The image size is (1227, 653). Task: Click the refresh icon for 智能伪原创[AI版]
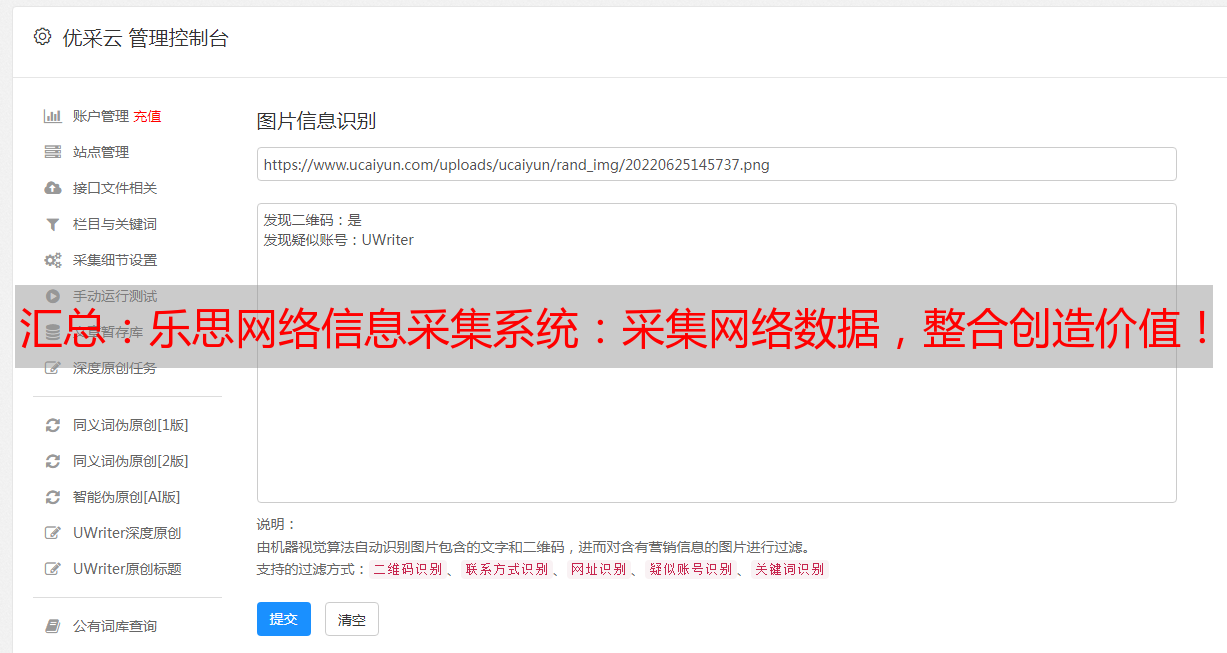click(53, 497)
